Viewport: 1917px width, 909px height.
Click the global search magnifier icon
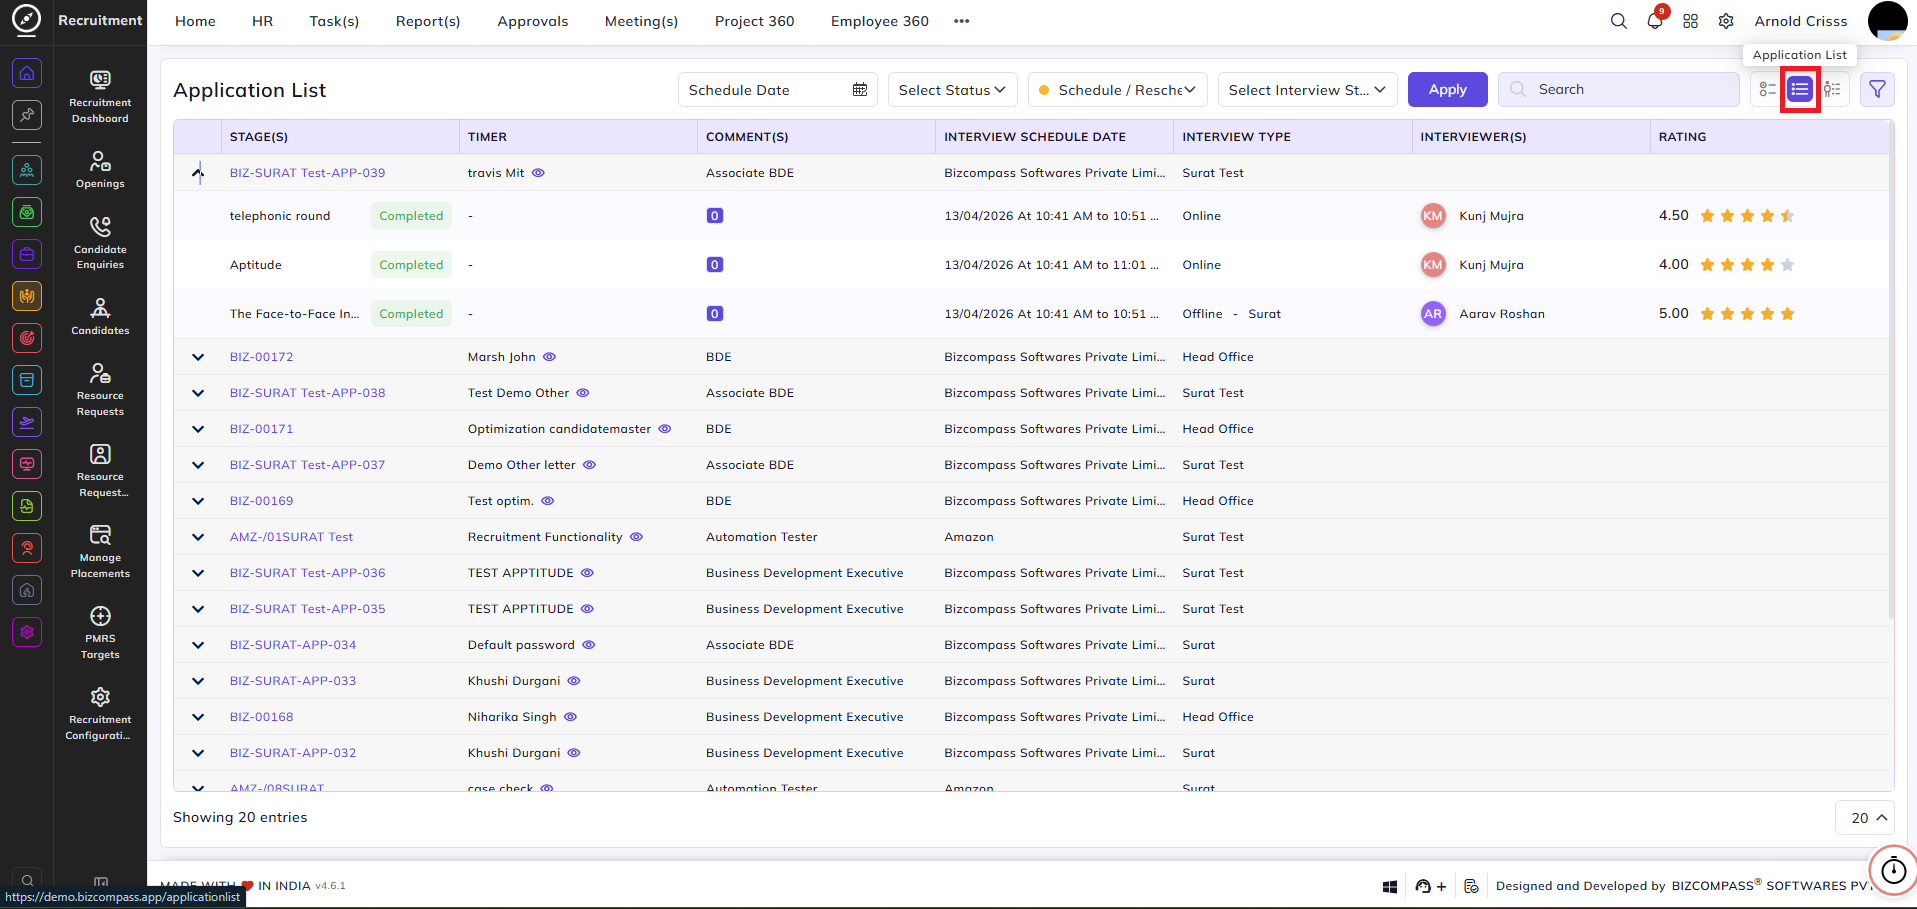pyautogui.click(x=1618, y=21)
